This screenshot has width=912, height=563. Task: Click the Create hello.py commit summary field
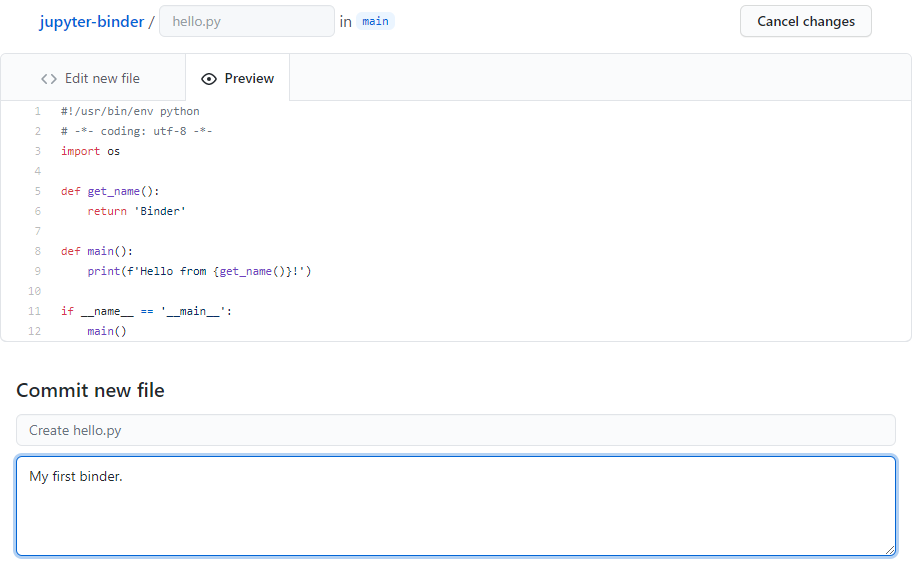(x=455, y=430)
